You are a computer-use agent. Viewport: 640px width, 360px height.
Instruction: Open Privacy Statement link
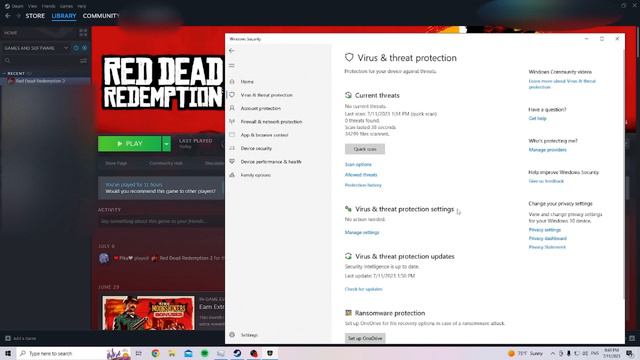547,247
